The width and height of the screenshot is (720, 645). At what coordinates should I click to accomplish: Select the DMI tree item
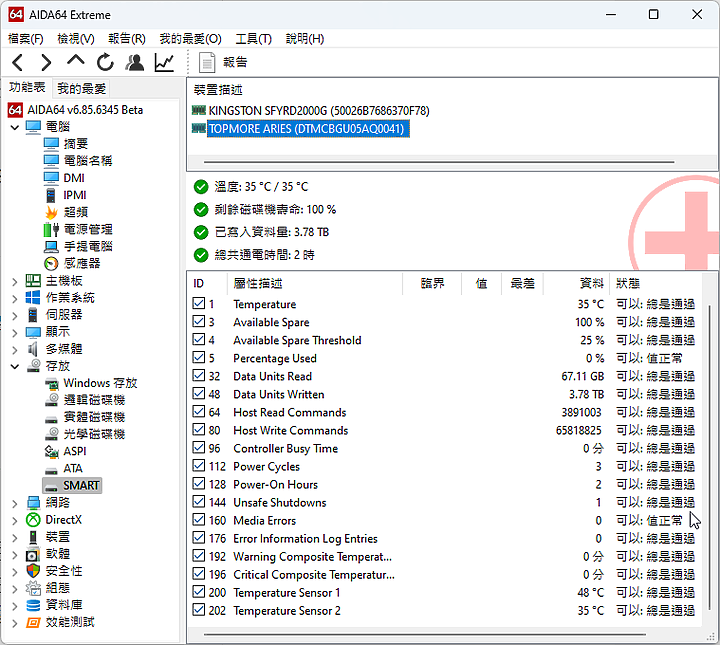coord(73,178)
